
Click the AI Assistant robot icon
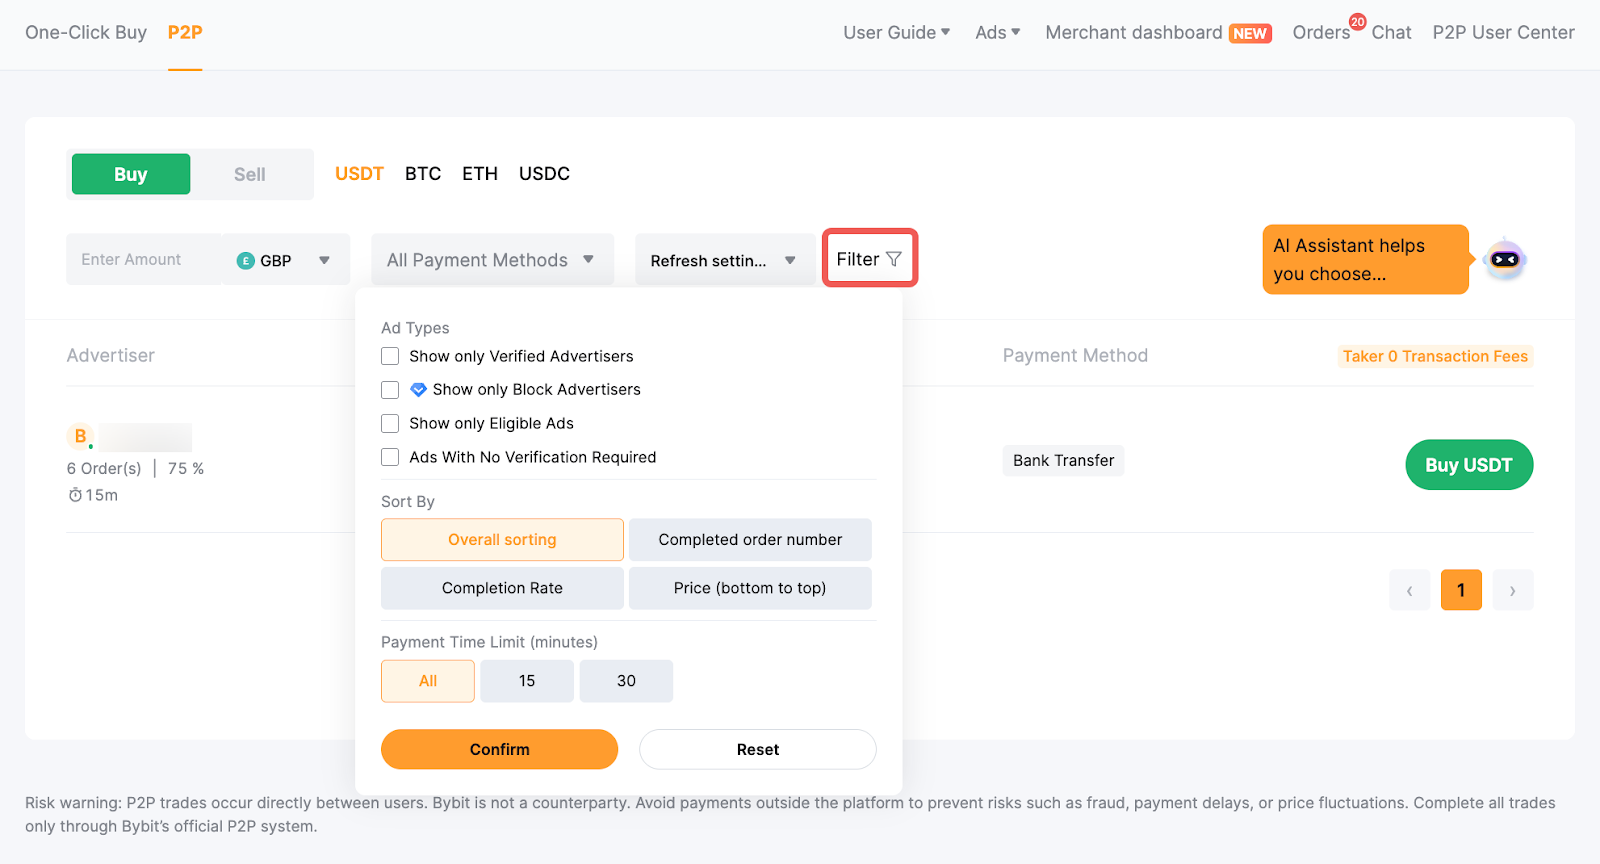pyautogui.click(x=1504, y=260)
